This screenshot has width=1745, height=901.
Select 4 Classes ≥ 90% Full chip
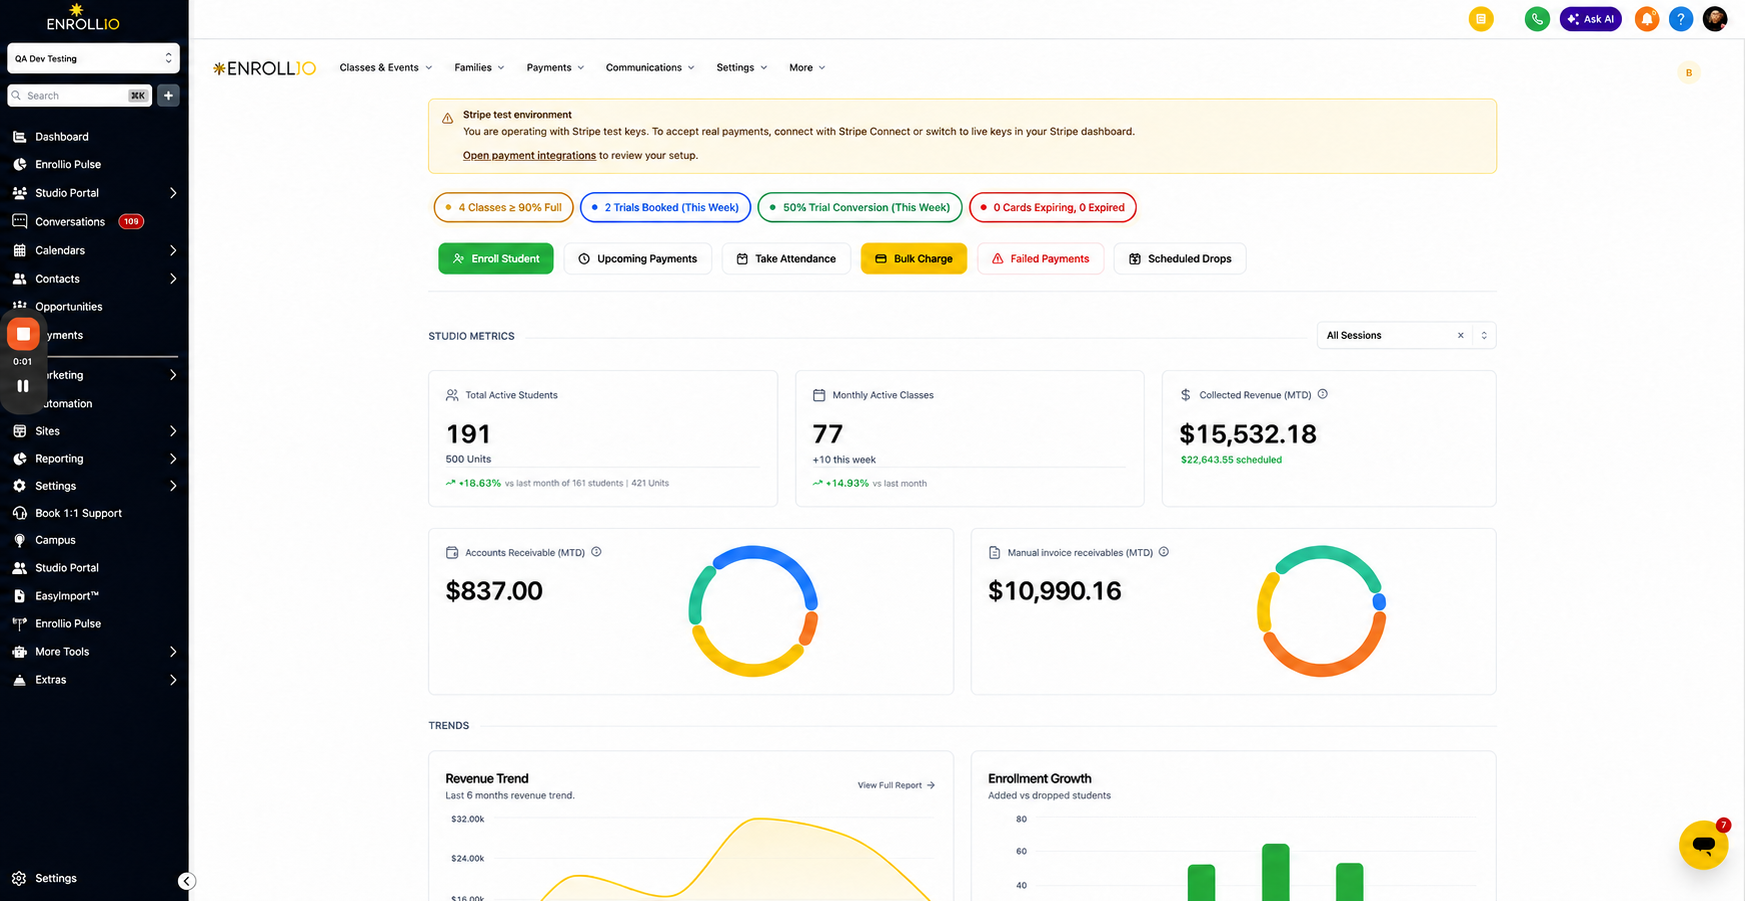pyautogui.click(x=503, y=207)
